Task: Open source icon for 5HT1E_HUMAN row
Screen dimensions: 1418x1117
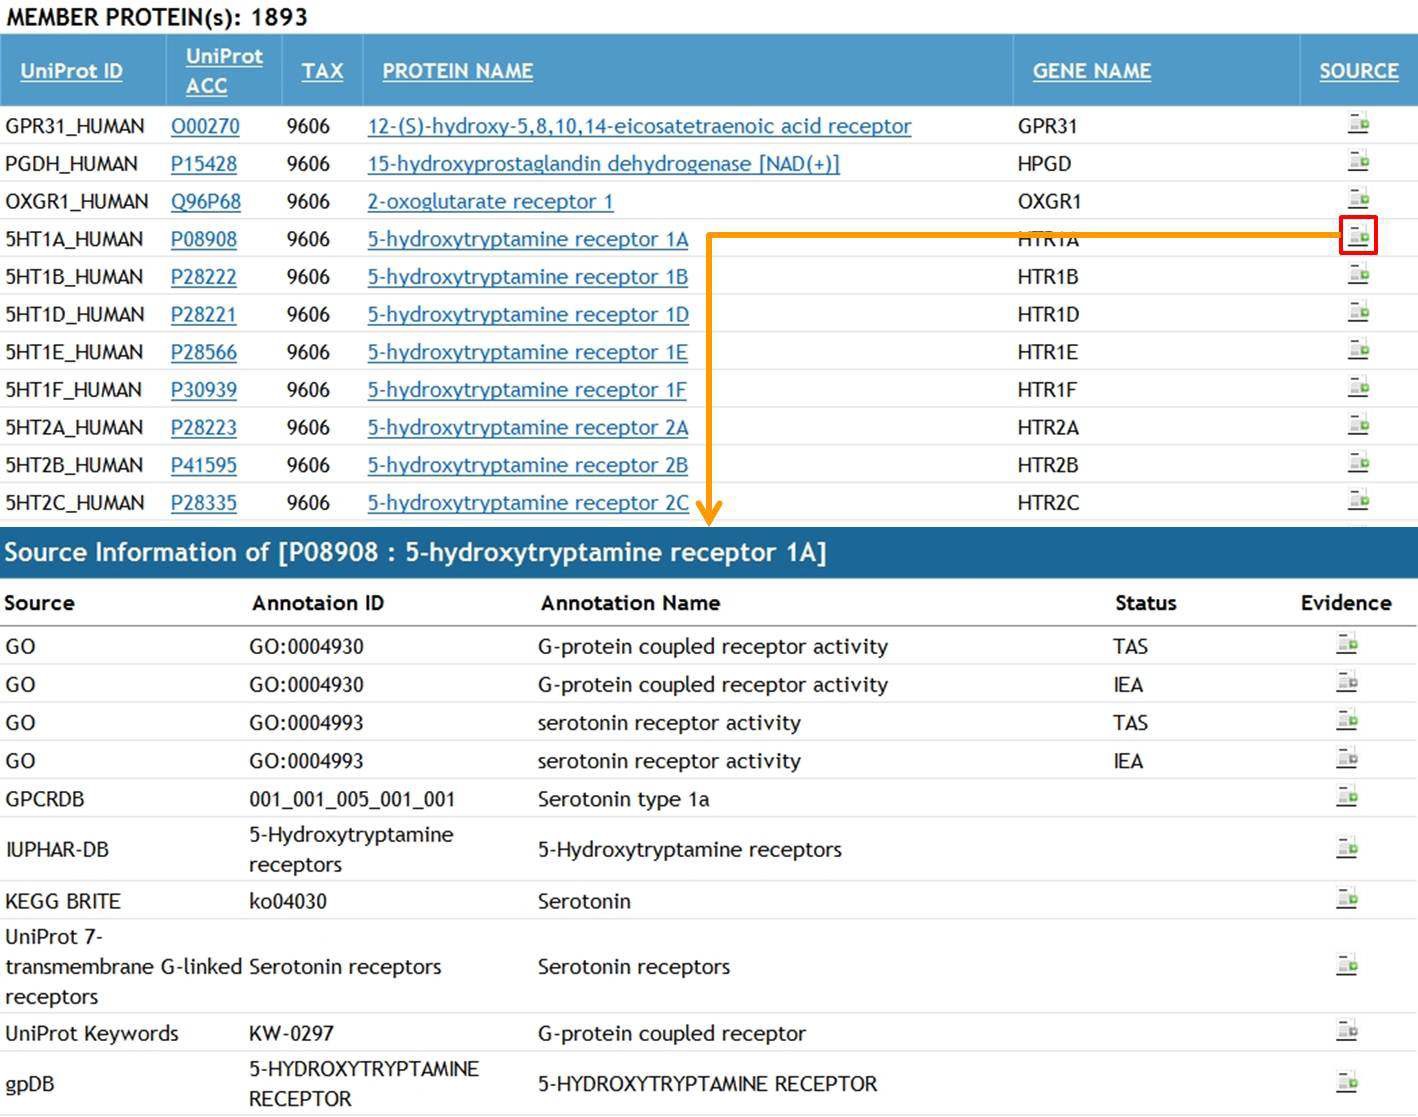Action: 1358,350
